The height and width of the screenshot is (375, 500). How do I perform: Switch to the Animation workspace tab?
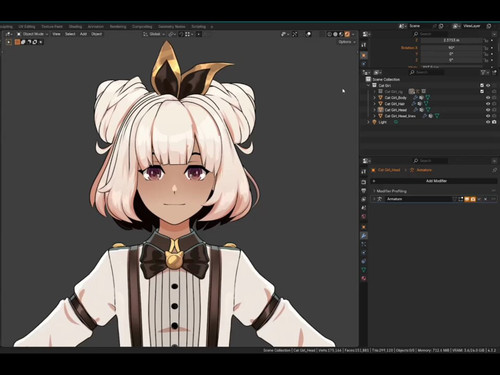click(x=96, y=27)
